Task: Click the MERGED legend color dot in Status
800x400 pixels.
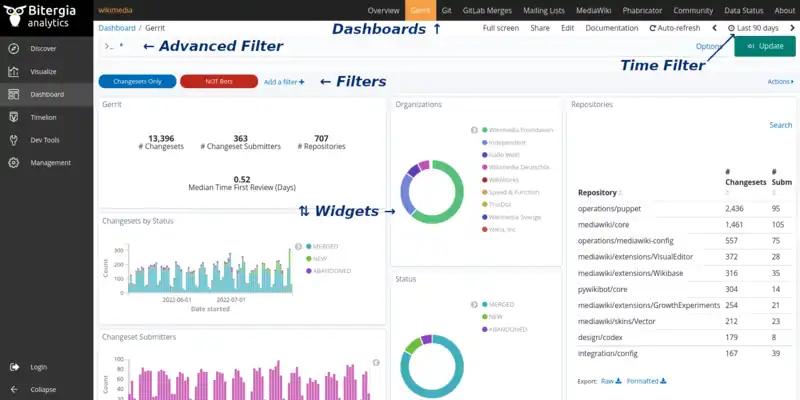Action: 484,303
